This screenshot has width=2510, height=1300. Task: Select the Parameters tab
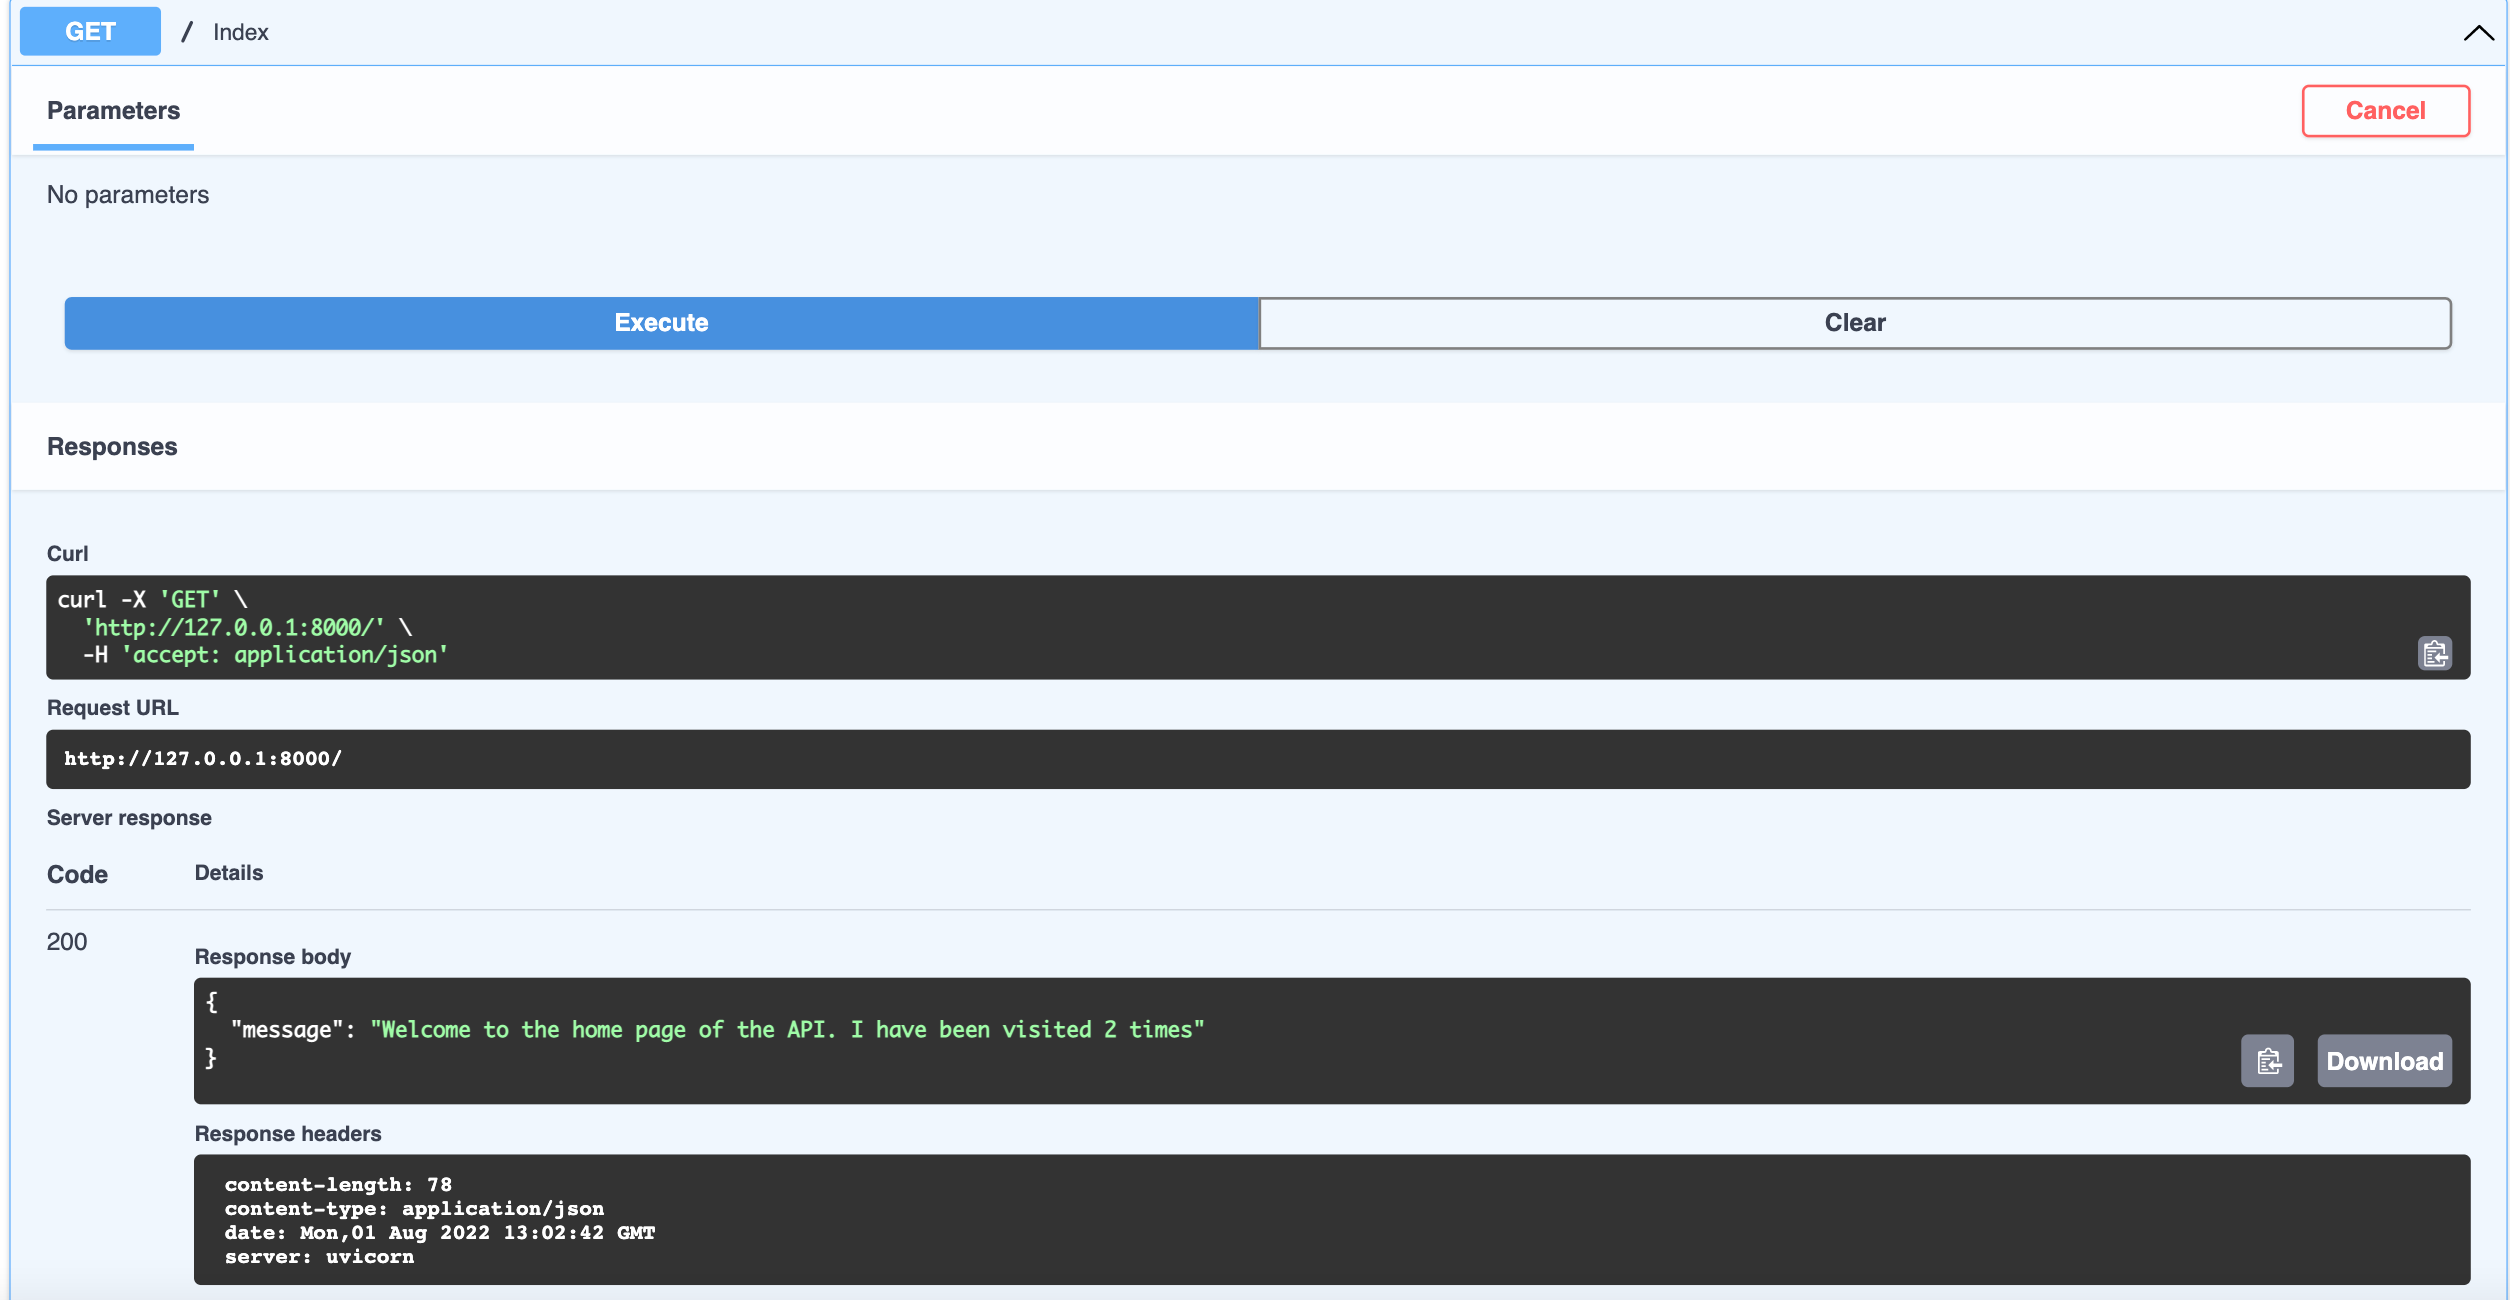113,111
